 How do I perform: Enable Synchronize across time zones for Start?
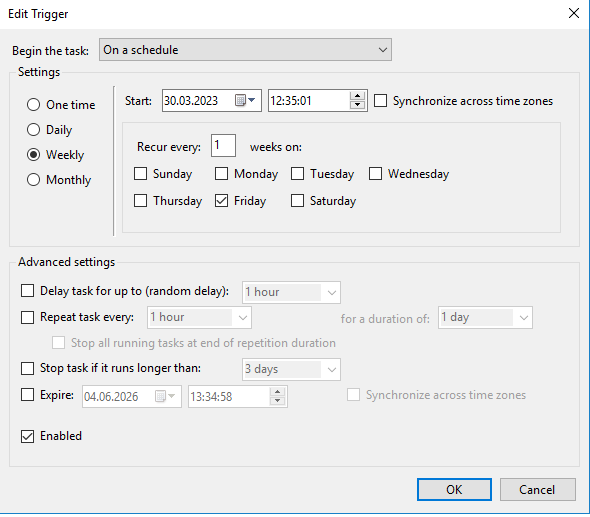(380, 101)
